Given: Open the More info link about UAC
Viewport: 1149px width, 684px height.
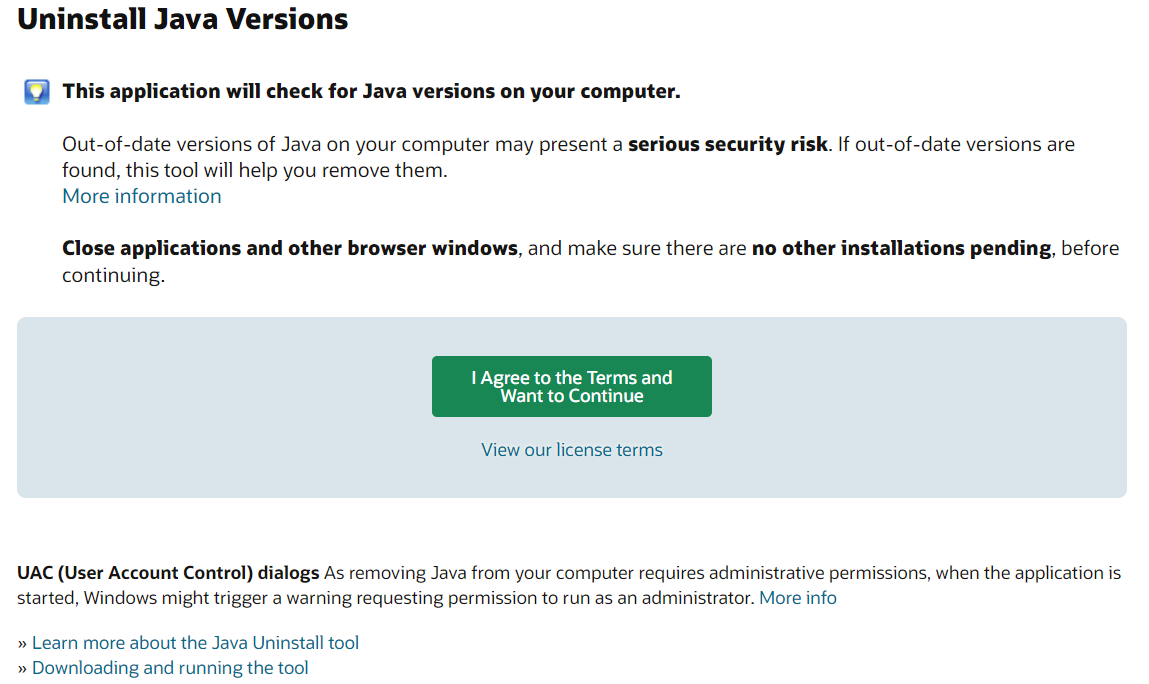Looking at the screenshot, I should 797,597.
